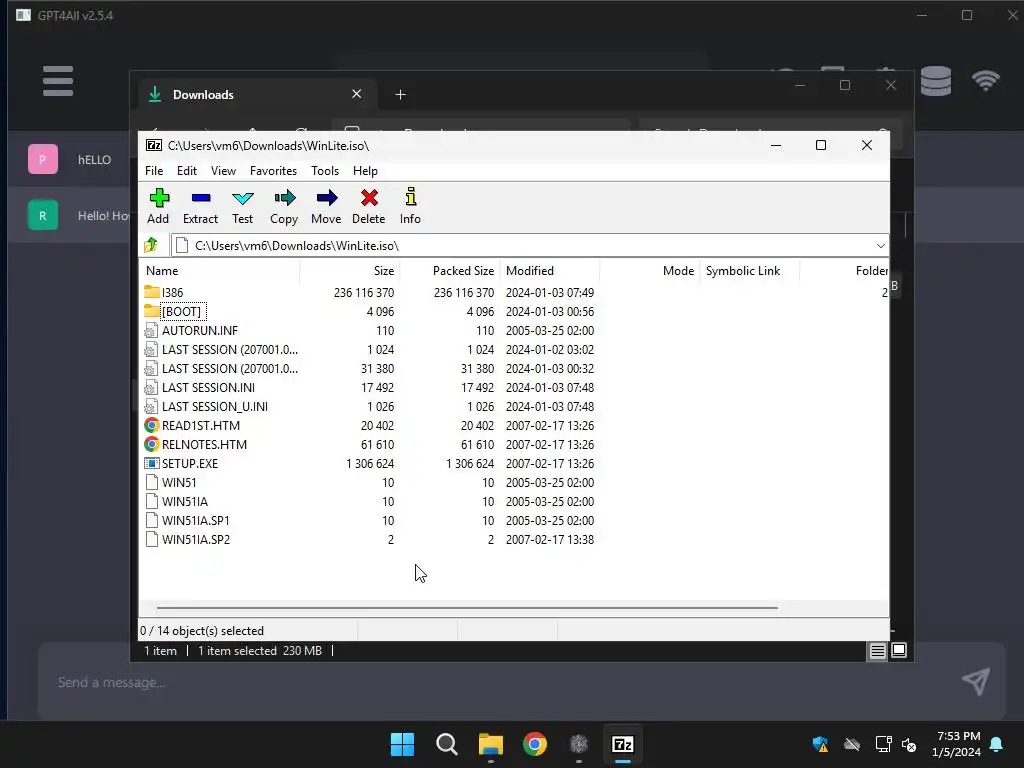Image resolution: width=1024 pixels, height=768 pixels.
Task: Open the Help menu
Action: (365, 170)
